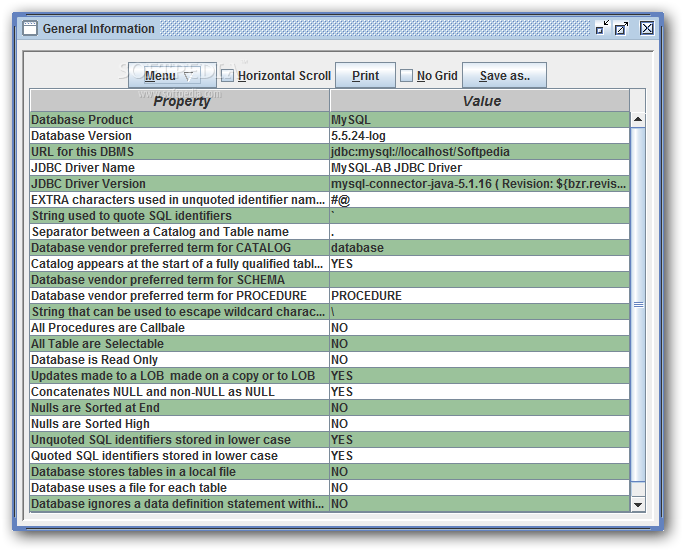This screenshot has width=684, height=551.
Task: Click the 'PROCEDURE' value cell
Action: (x=480, y=296)
